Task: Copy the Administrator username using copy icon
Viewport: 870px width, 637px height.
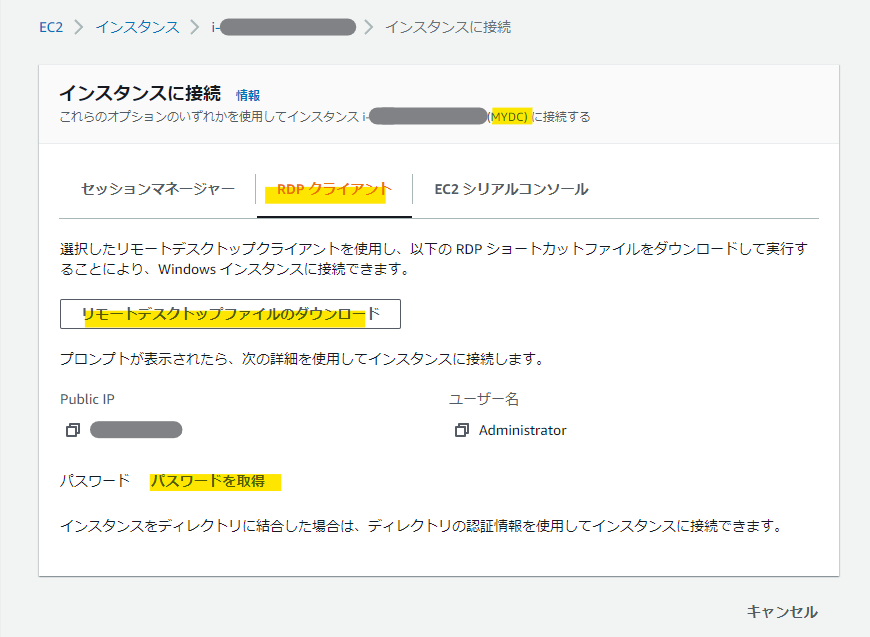Action: (x=461, y=430)
